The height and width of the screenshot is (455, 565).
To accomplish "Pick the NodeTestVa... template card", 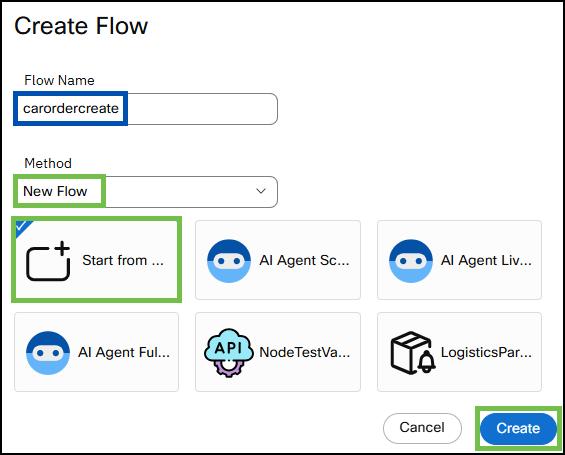I will [x=278, y=352].
